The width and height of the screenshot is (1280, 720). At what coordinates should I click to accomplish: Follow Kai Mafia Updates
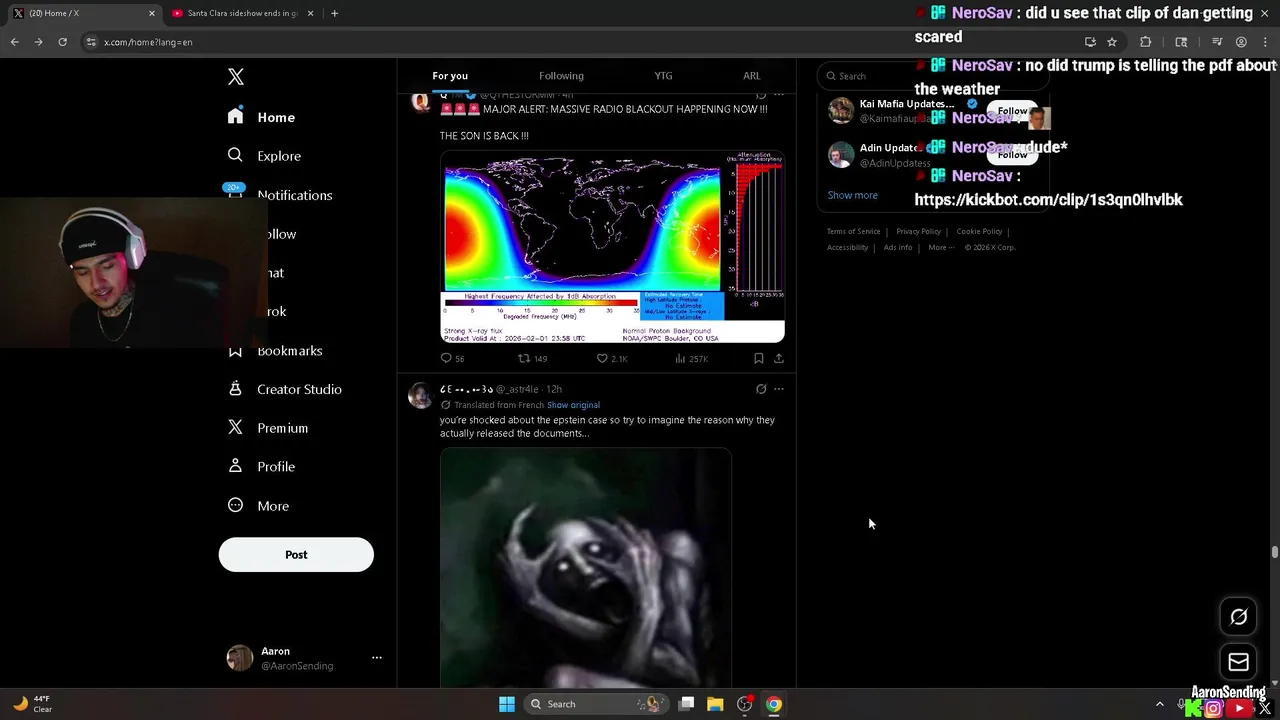tap(1012, 111)
